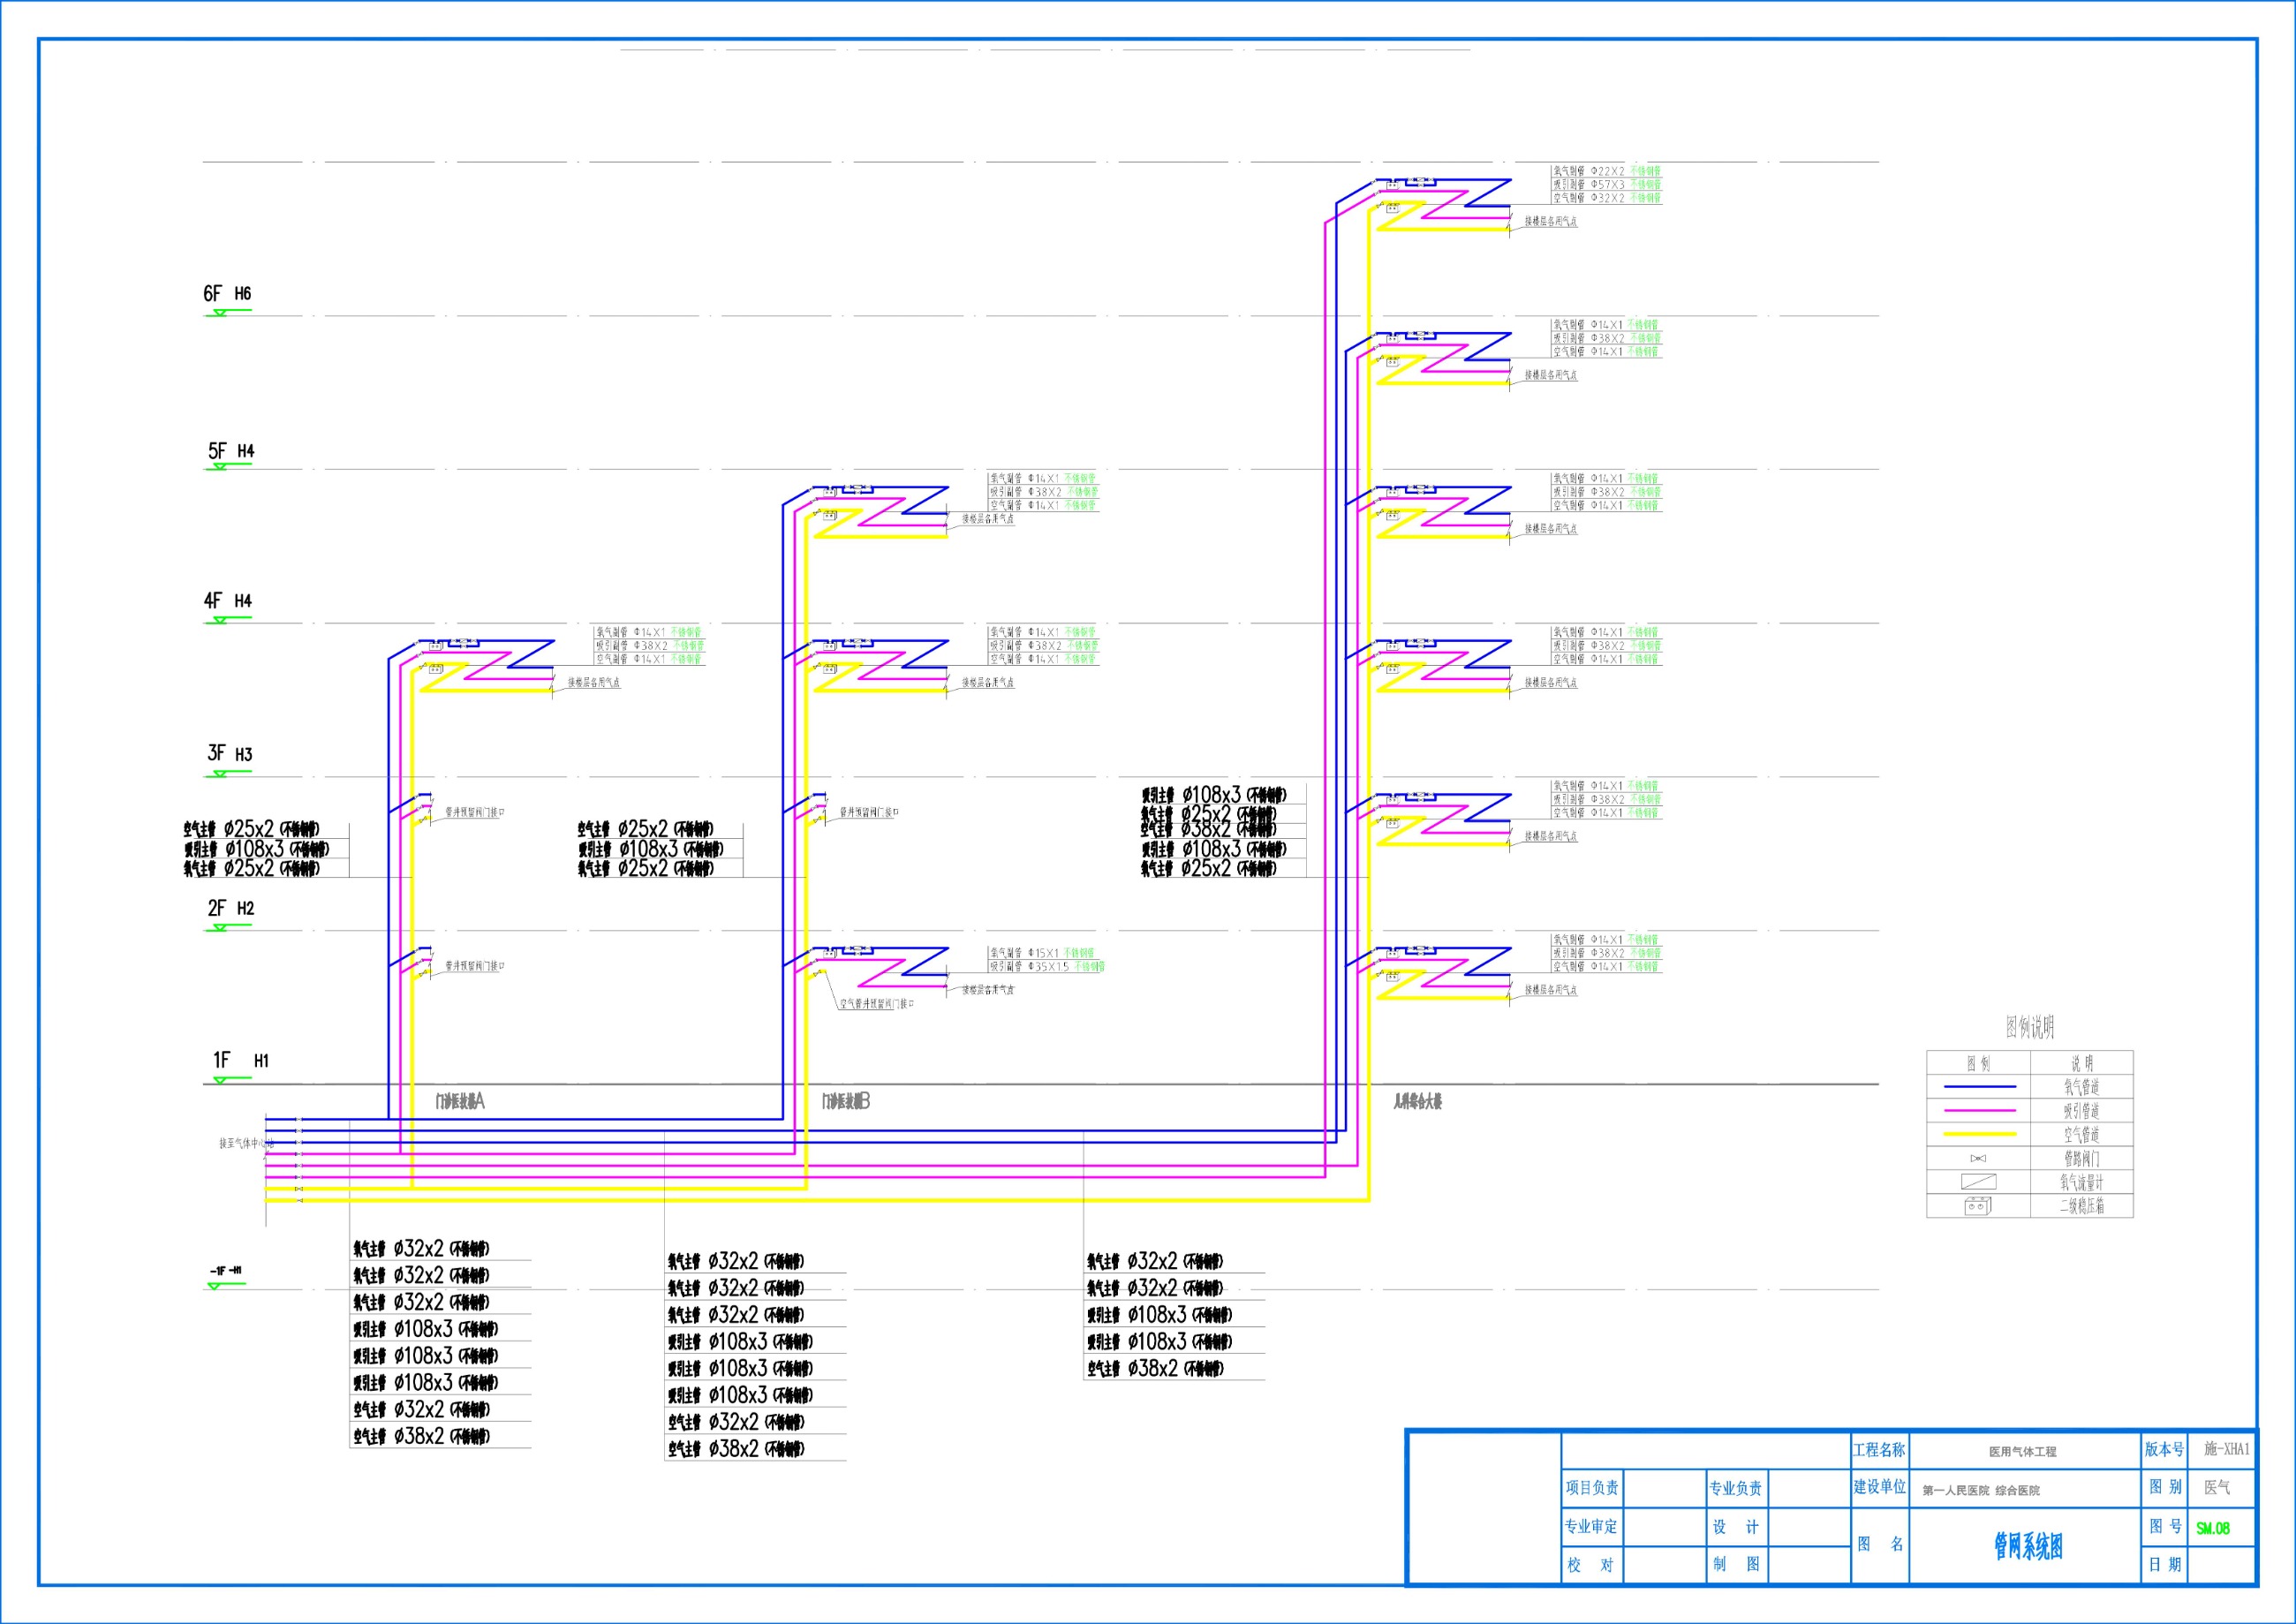The height and width of the screenshot is (1624, 2296).
Task: Click the 1F H1 elevation marker triangle
Action: point(220,1080)
